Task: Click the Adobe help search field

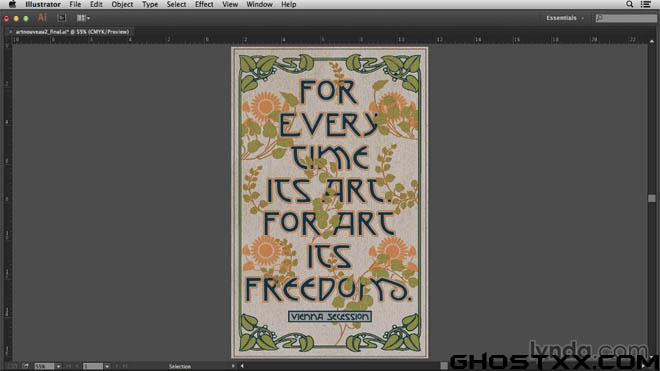Action: tap(626, 18)
